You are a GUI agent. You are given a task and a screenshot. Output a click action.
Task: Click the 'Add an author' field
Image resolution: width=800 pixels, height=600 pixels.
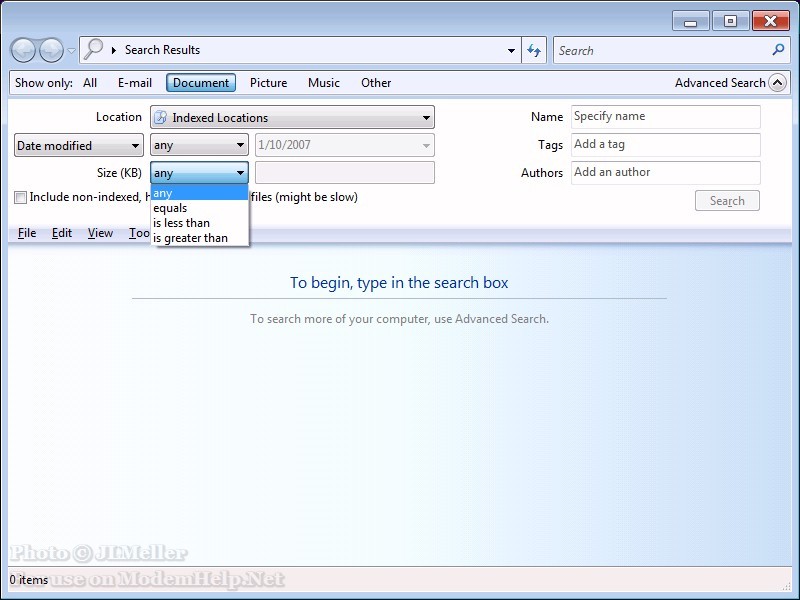(x=666, y=172)
